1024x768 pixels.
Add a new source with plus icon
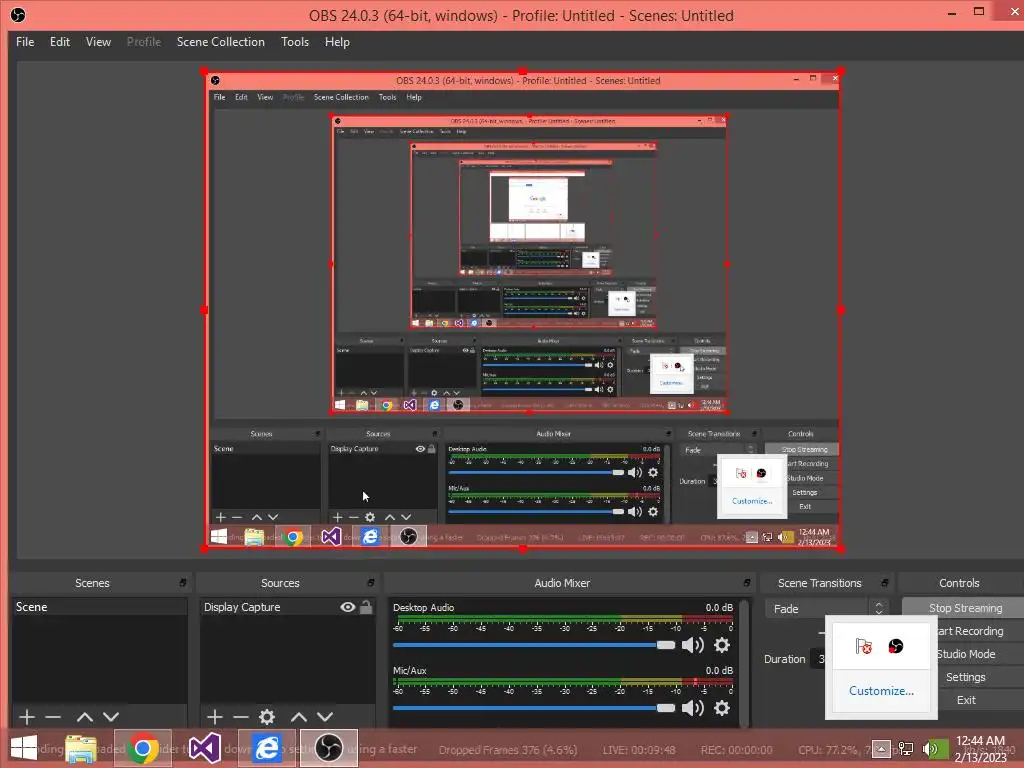[x=214, y=717]
